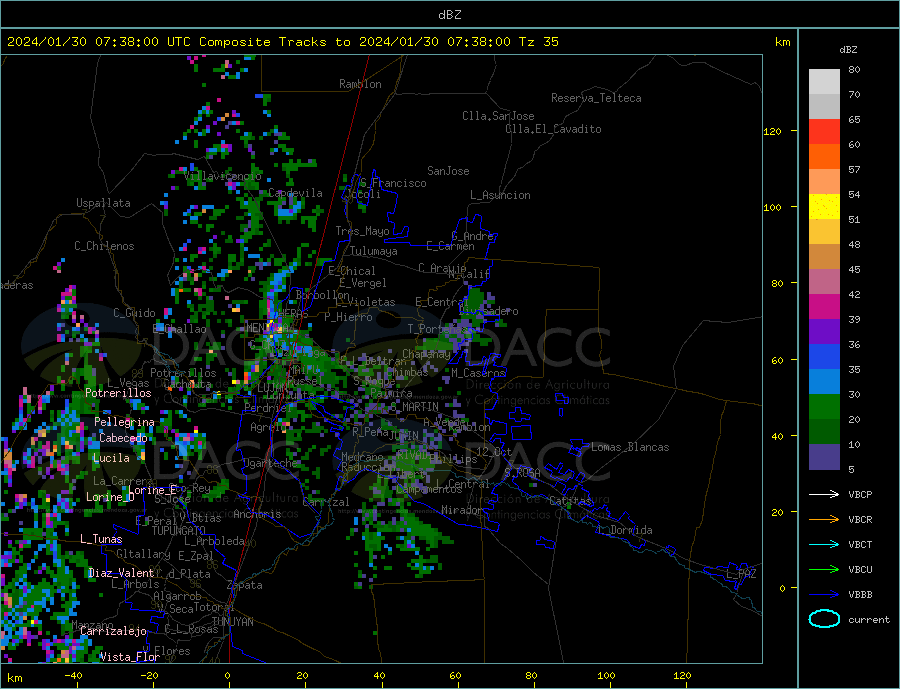Click the 'Ugarteche' map label
The image size is (900, 689).
(270, 463)
